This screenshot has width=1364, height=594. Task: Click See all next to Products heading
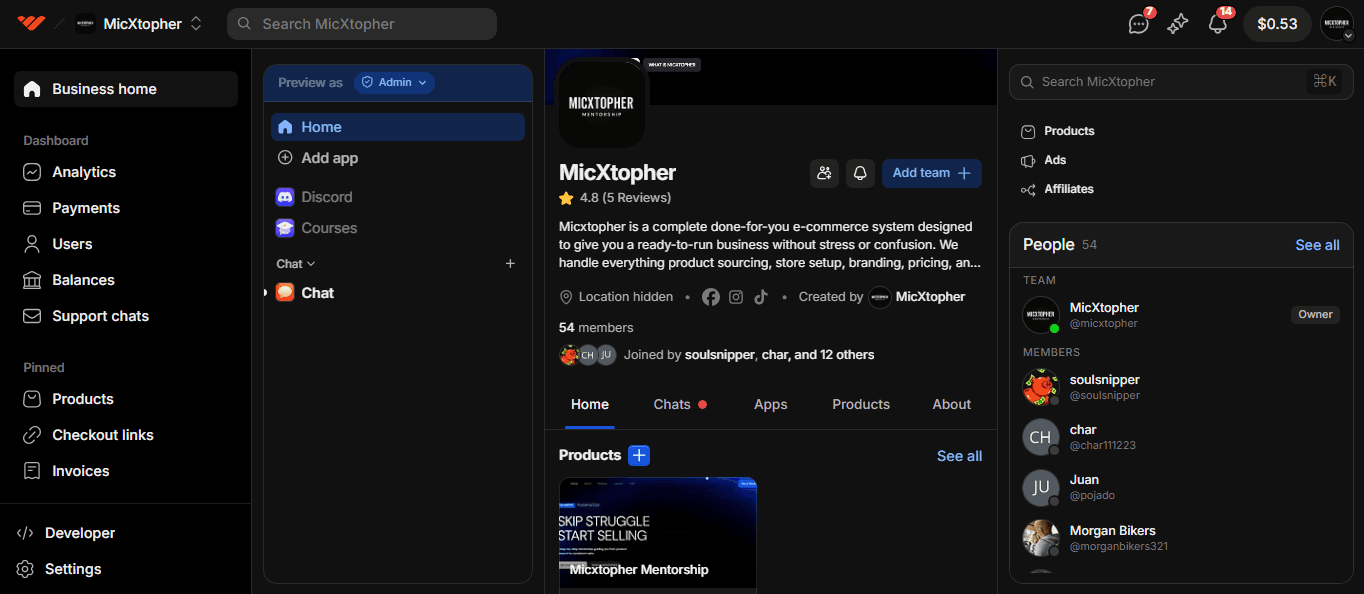pyautogui.click(x=959, y=456)
